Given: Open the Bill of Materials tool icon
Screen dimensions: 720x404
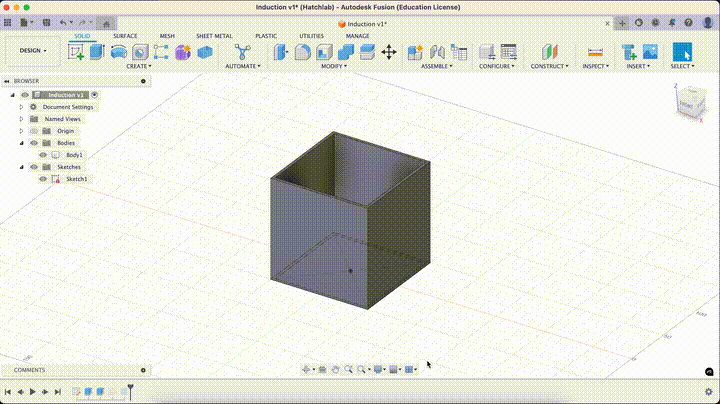Looking at the screenshot, I should (x=459, y=52).
